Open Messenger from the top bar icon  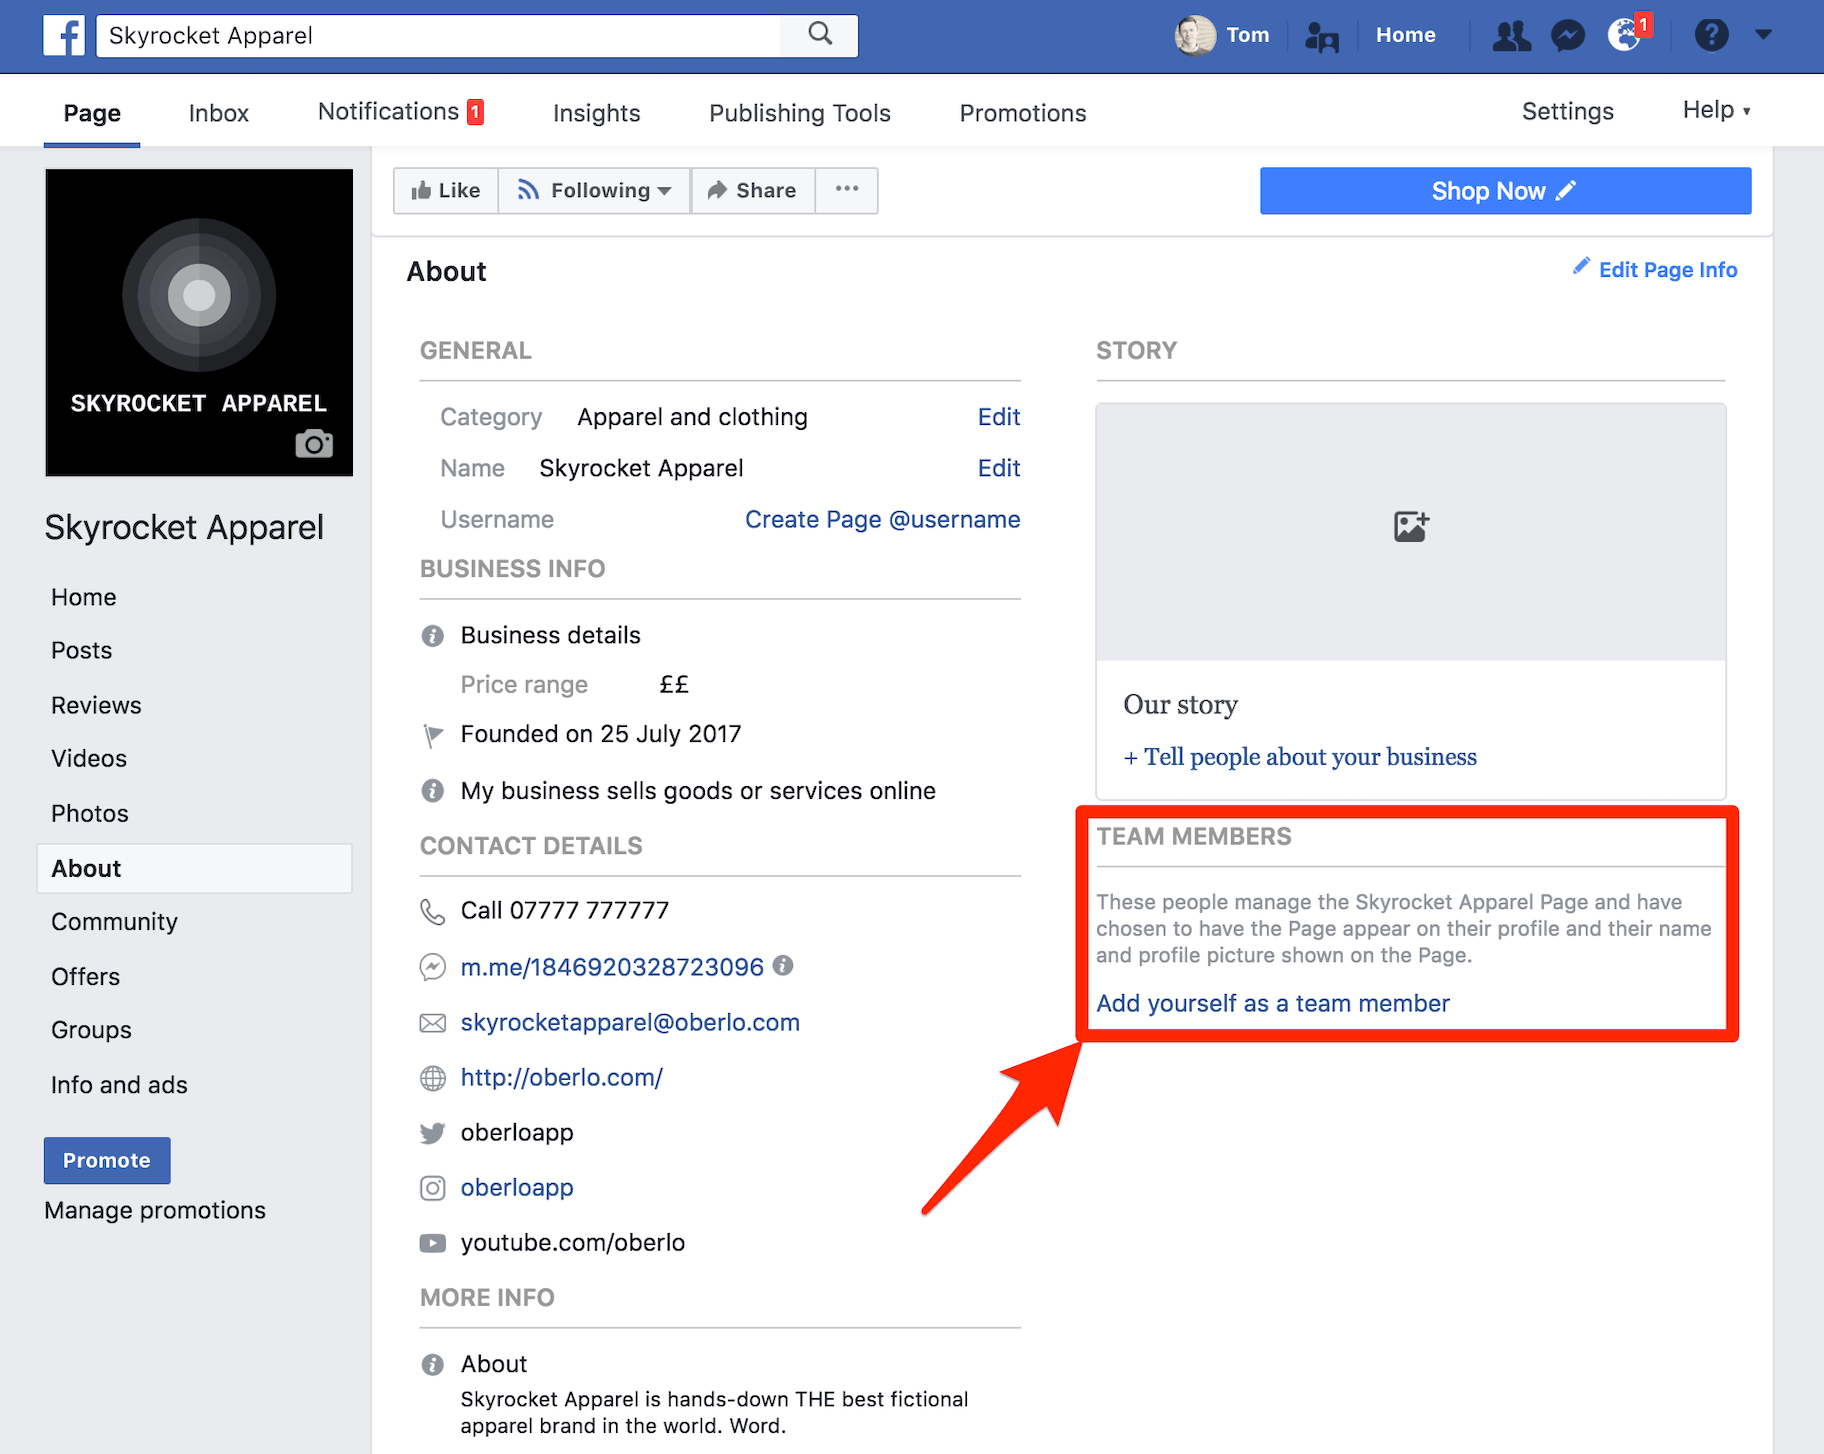coord(1567,35)
